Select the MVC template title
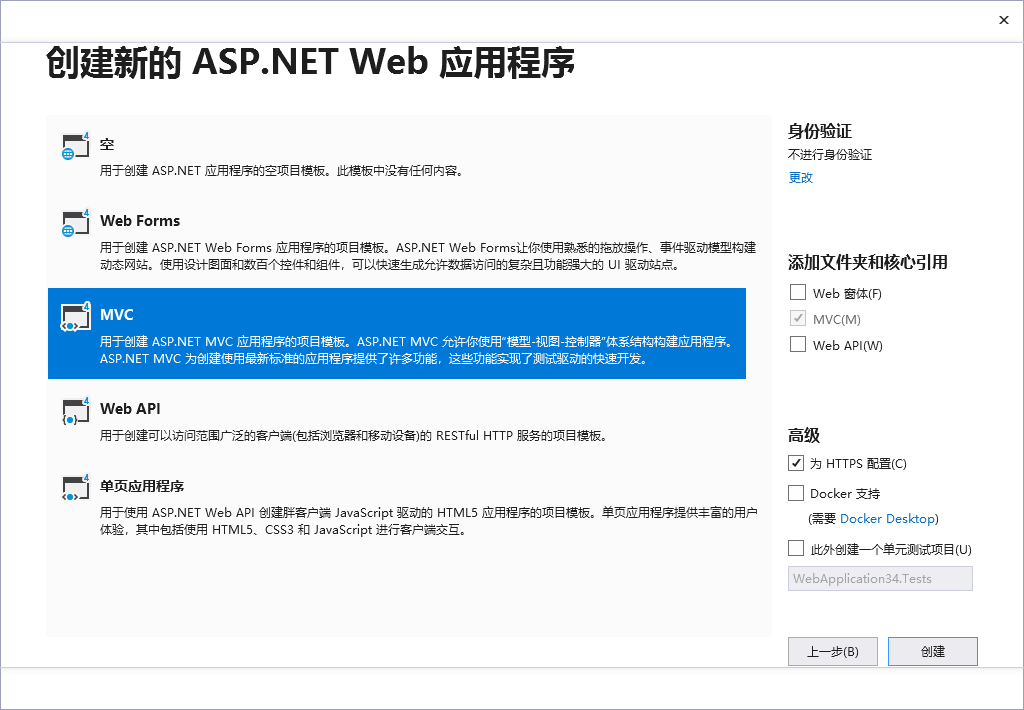Viewport: 1024px width, 710px height. coord(117,315)
